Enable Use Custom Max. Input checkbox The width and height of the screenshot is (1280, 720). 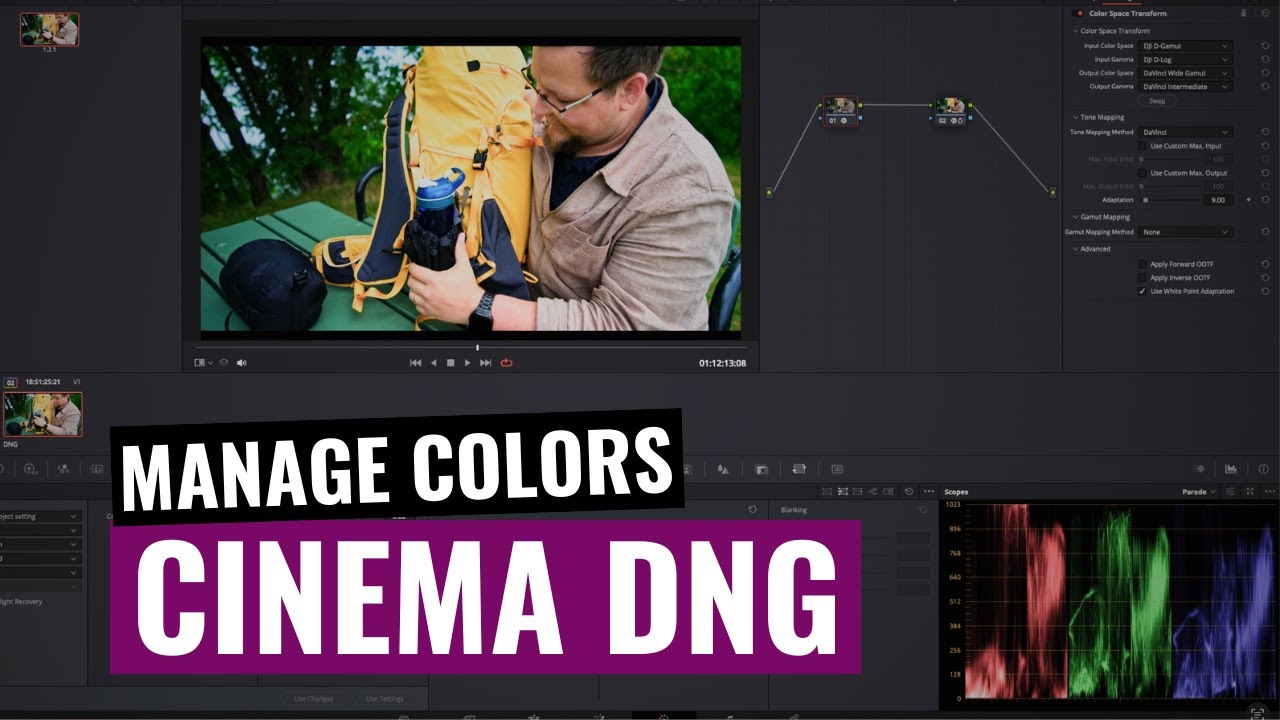pyautogui.click(x=1142, y=146)
